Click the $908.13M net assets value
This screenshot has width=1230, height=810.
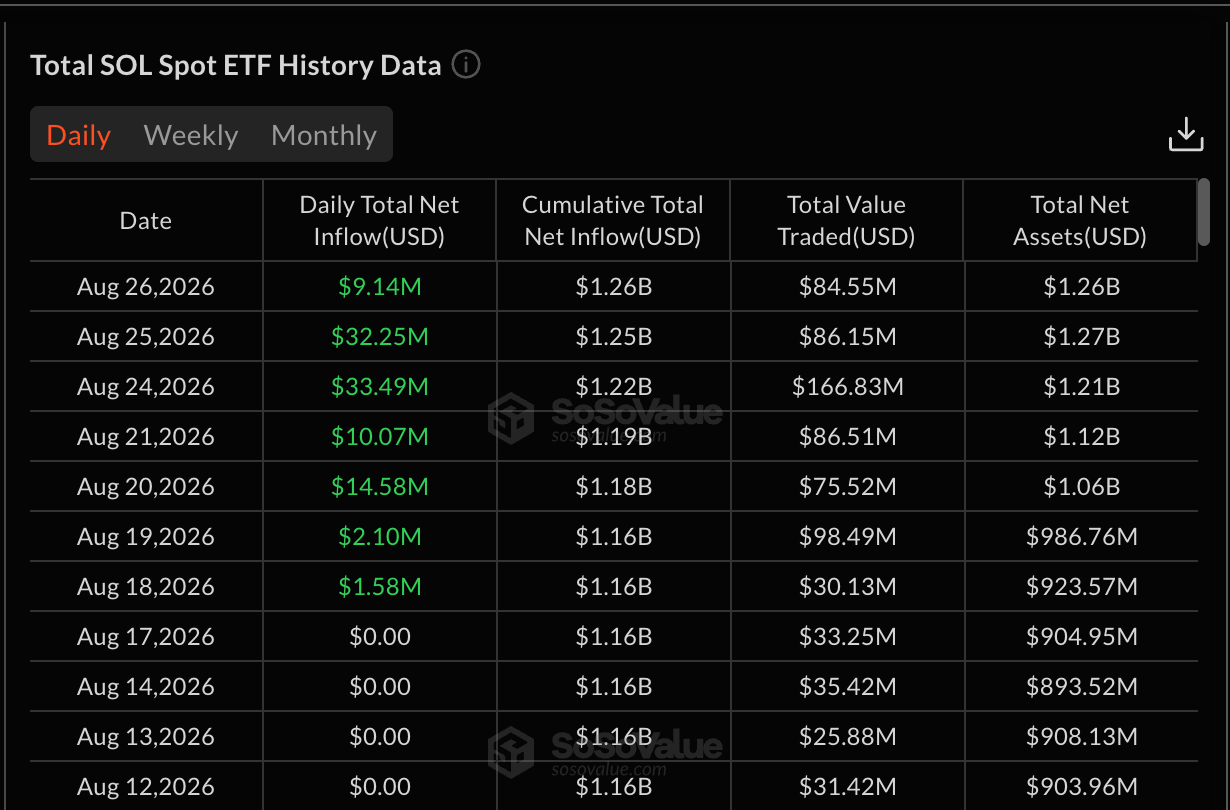(x=1081, y=737)
